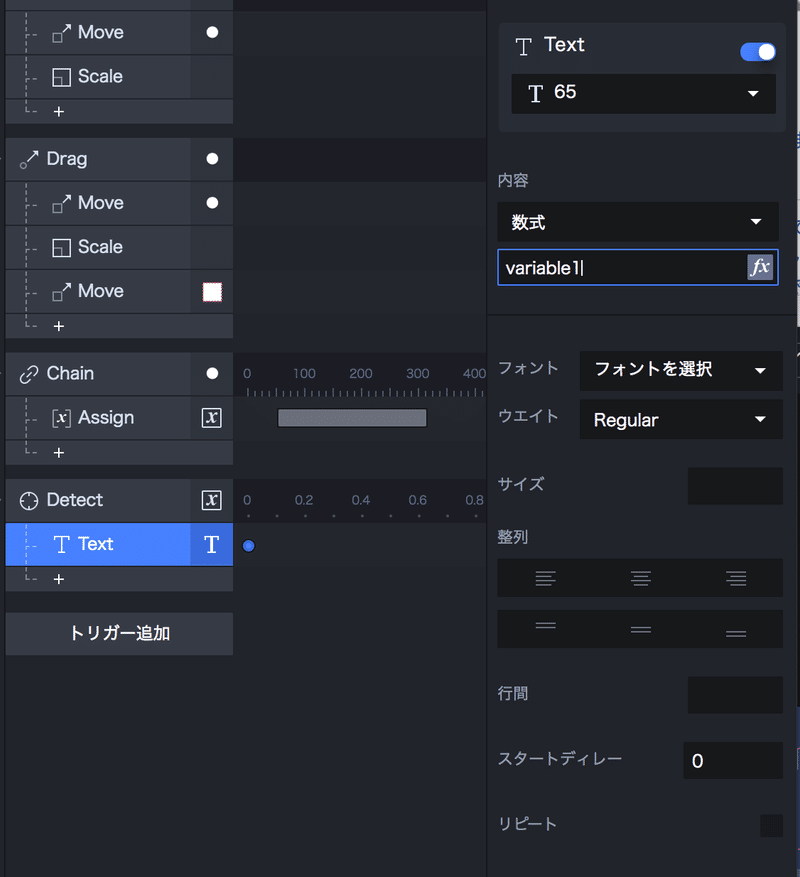This screenshot has height=877, width=800.
Task: Select left text alignment icon
Action: [x=545, y=578]
